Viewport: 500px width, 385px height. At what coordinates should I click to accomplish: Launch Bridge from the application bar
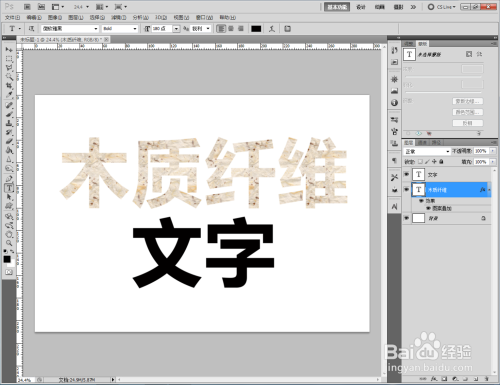(28, 7)
